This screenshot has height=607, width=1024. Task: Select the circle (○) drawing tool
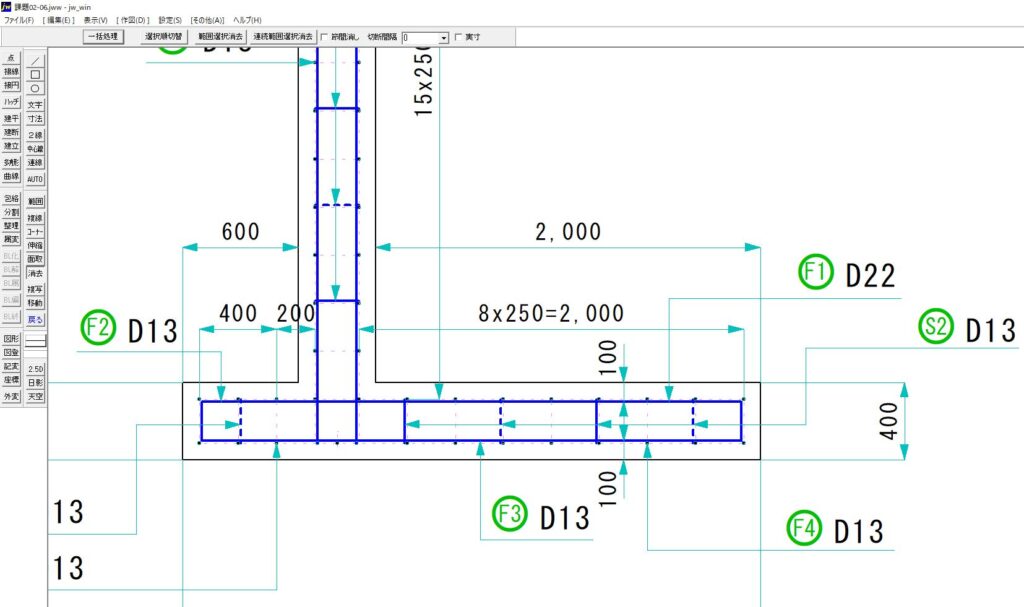(35, 88)
